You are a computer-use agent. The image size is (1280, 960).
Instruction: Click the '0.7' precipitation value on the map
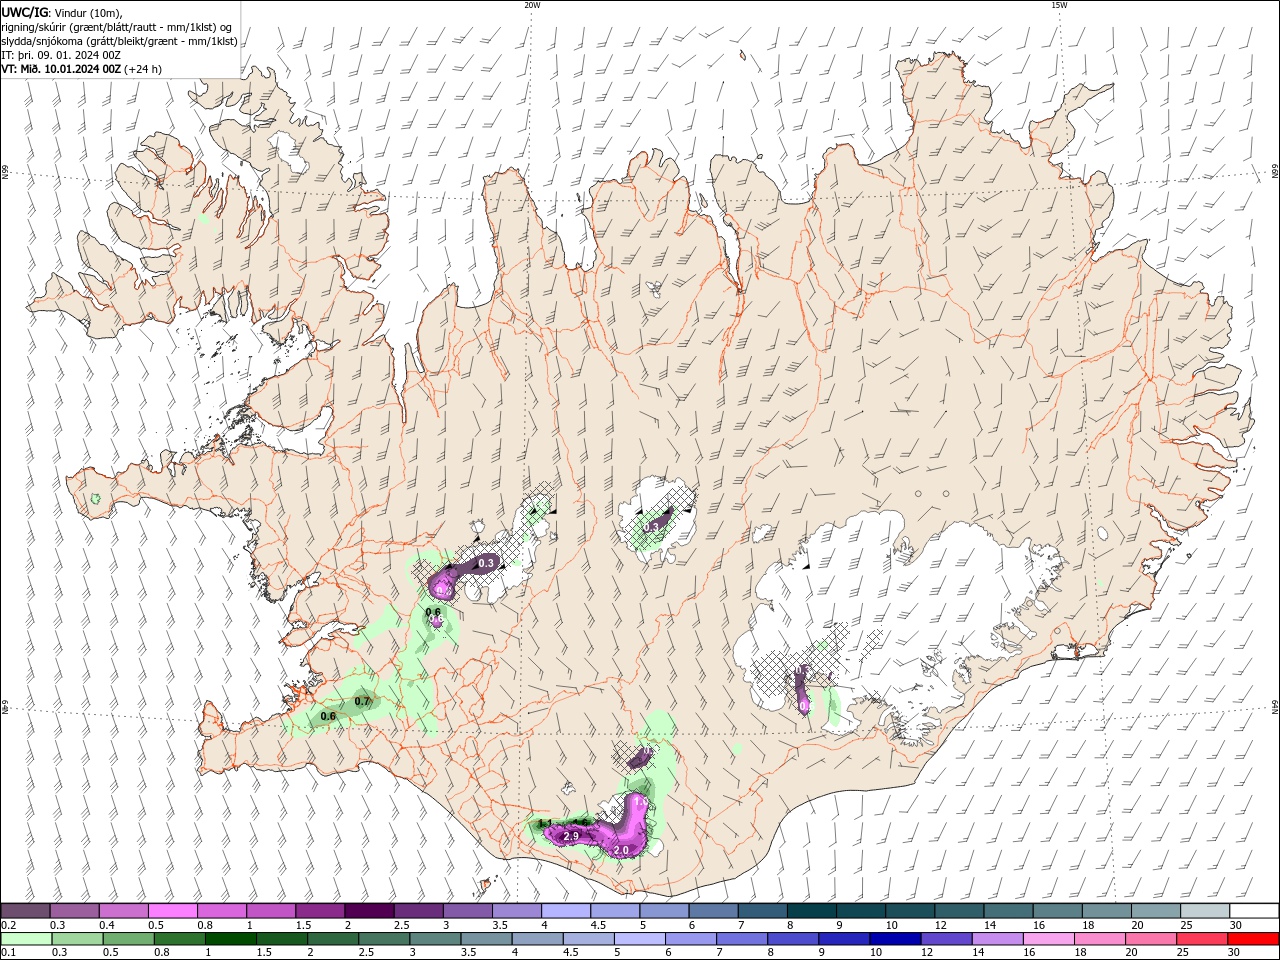pyautogui.click(x=362, y=702)
